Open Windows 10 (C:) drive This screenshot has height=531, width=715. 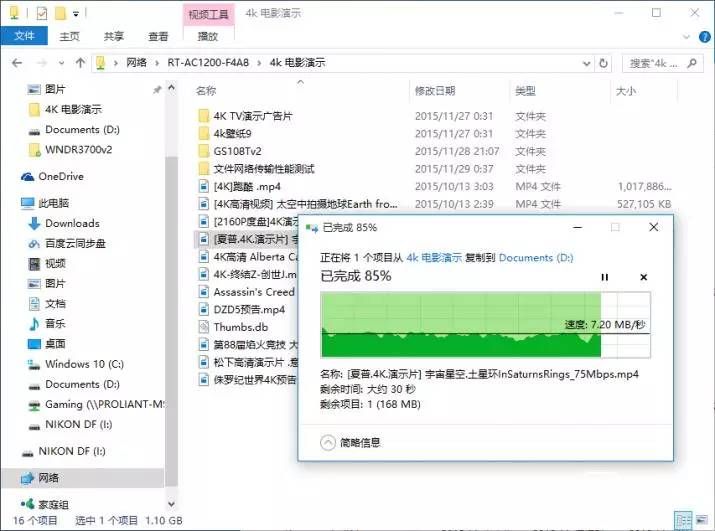(84, 364)
